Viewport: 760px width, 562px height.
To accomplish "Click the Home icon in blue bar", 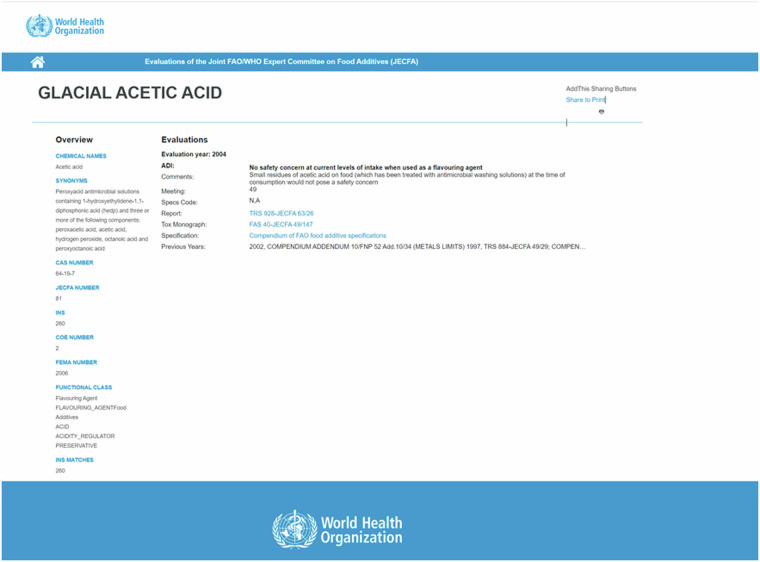I will (38, 62).
